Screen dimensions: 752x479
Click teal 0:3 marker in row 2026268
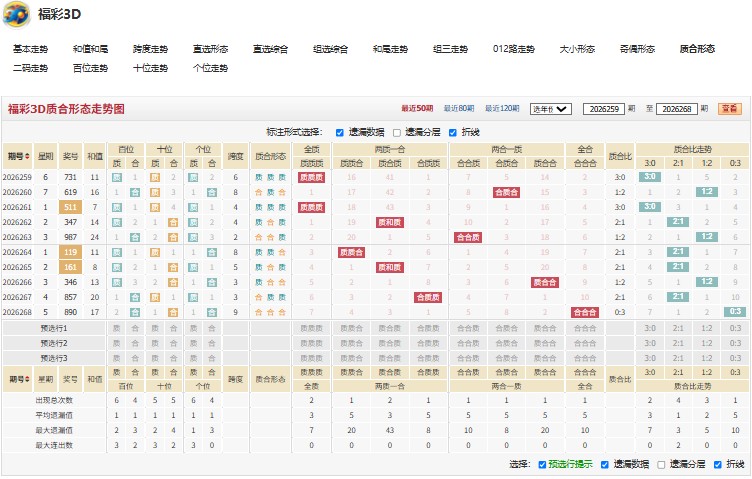click(735, 312)
